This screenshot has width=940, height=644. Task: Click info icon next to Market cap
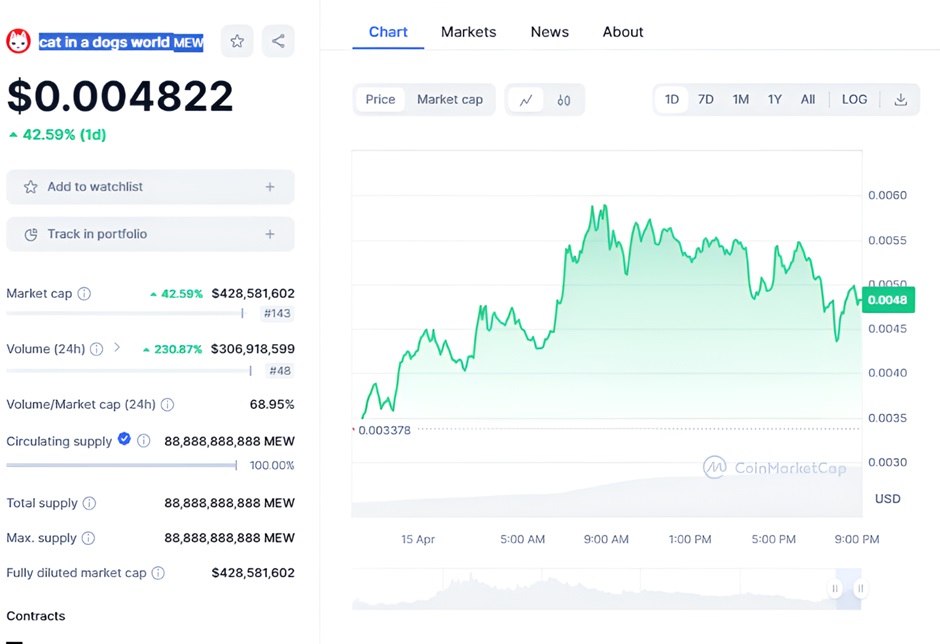coord(85,294)
